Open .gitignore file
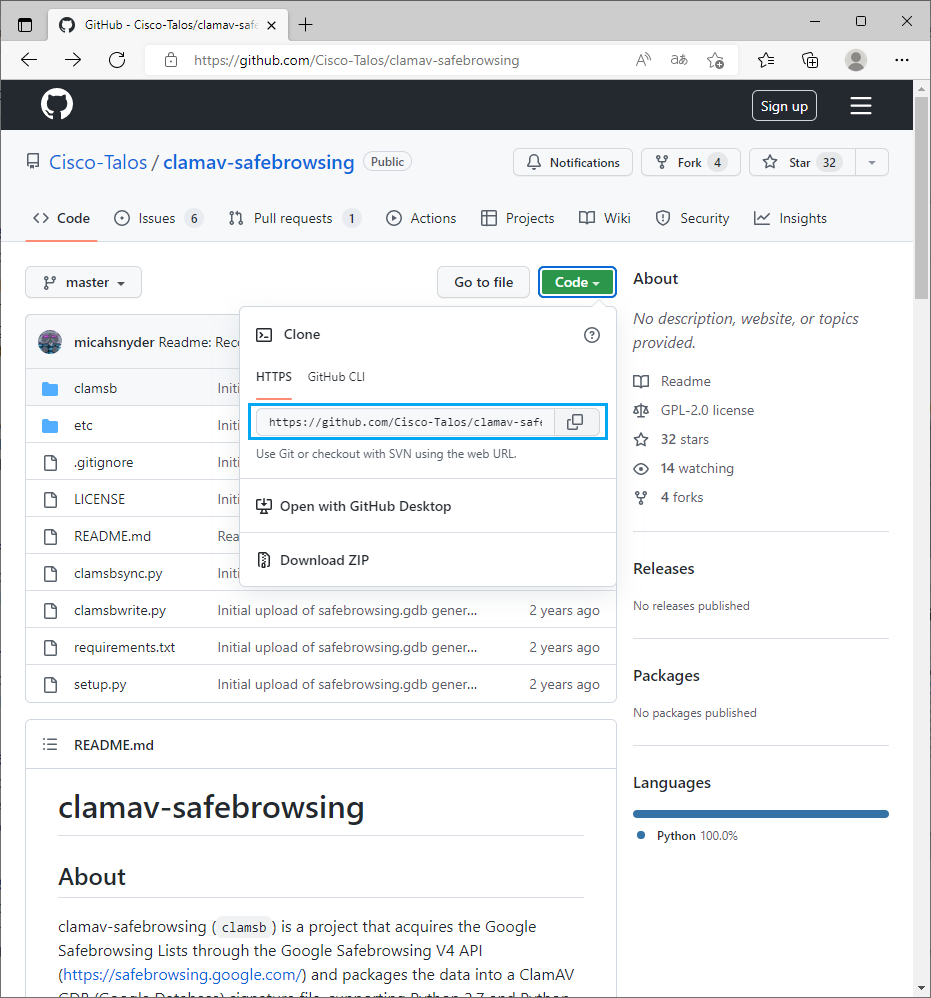The height and width of the screenshot is (998, 931). [x=104, y=463]
